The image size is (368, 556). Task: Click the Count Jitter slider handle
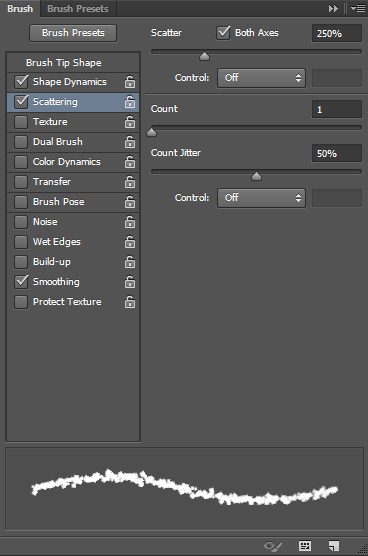pos(256,176)
